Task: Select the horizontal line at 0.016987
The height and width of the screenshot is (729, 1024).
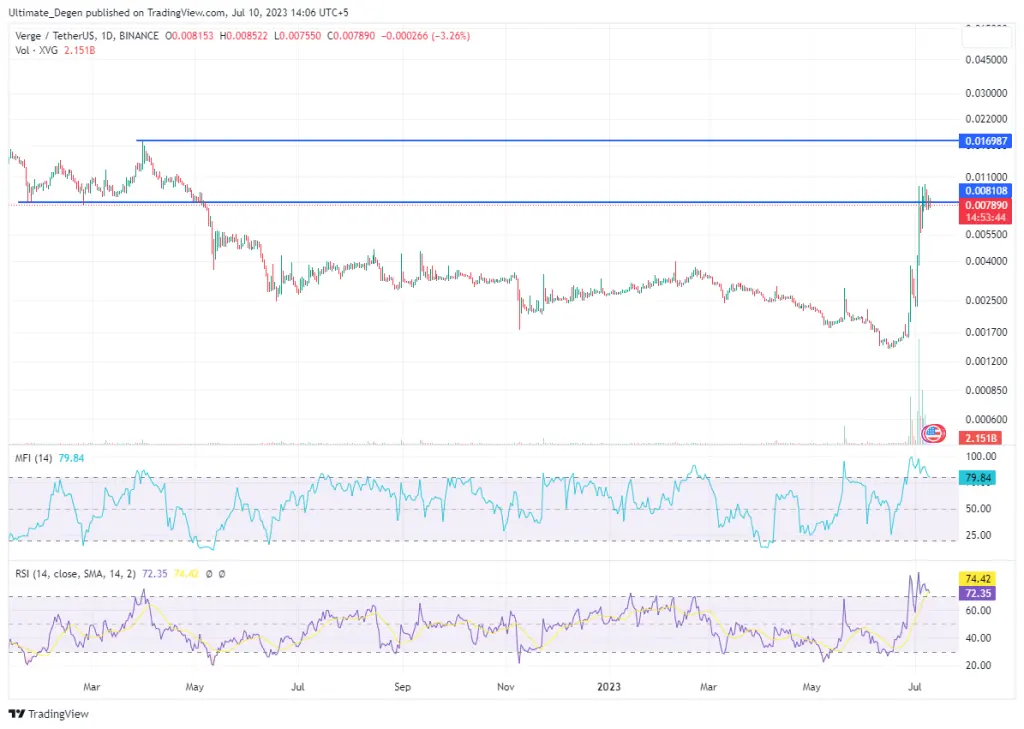Action: [x=547, y=140]
